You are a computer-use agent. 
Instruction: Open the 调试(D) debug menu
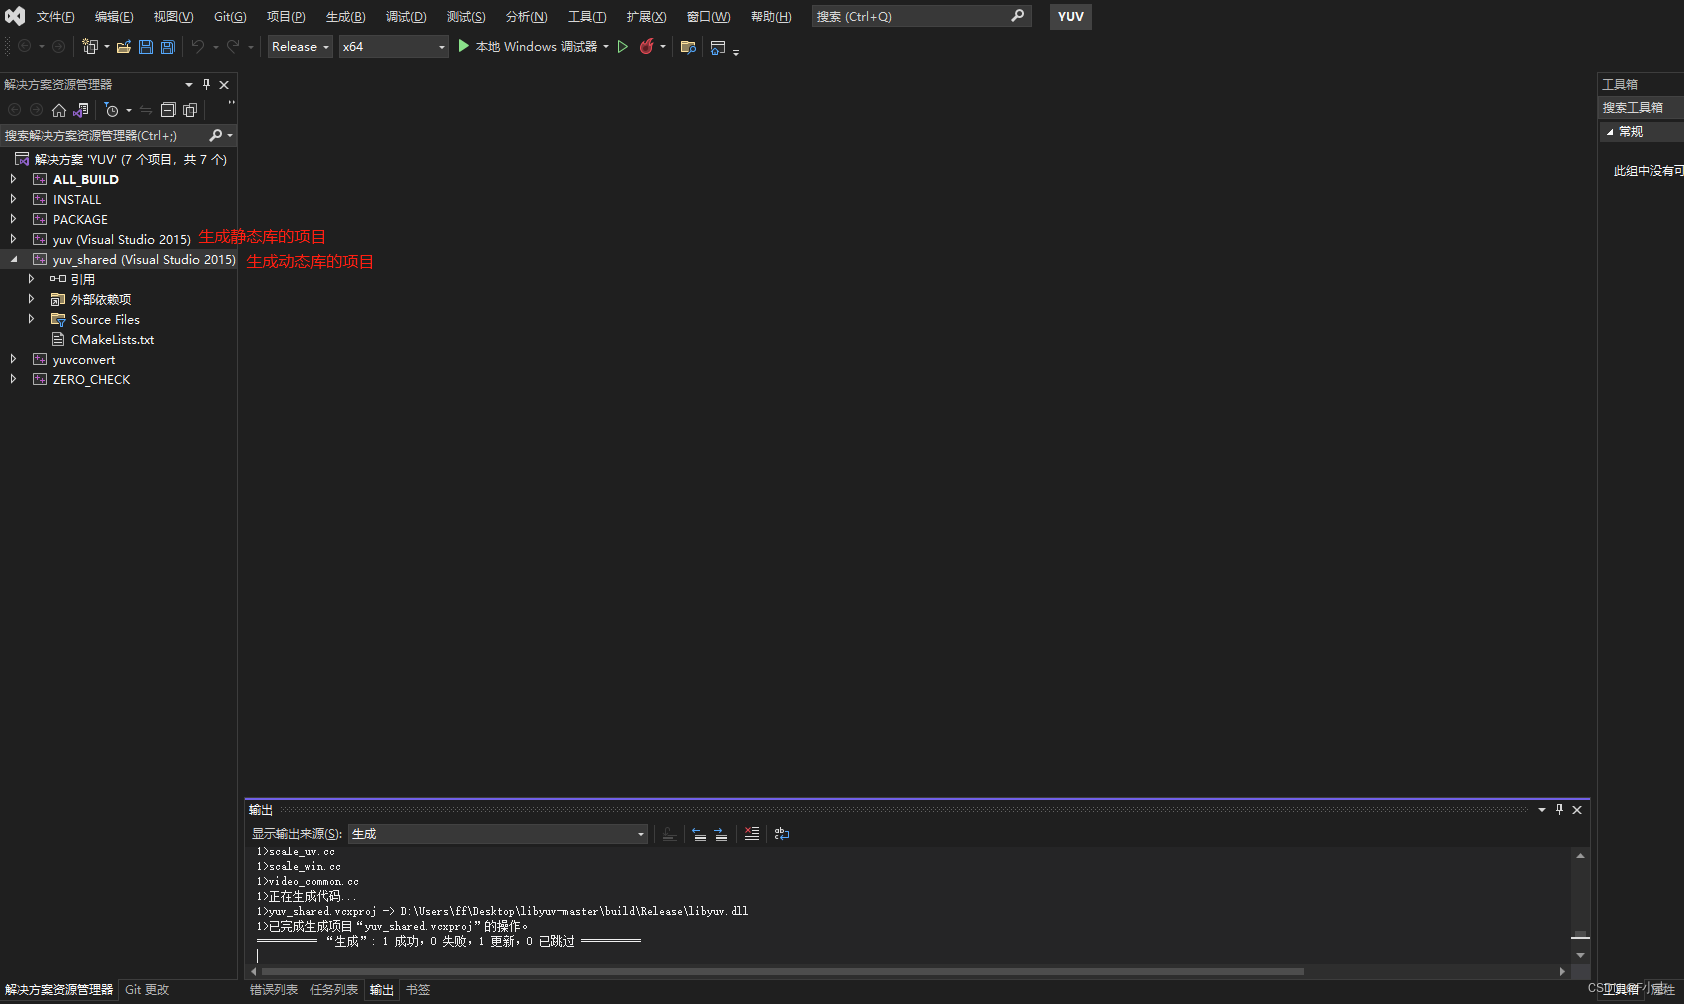[x=406, y=17]
